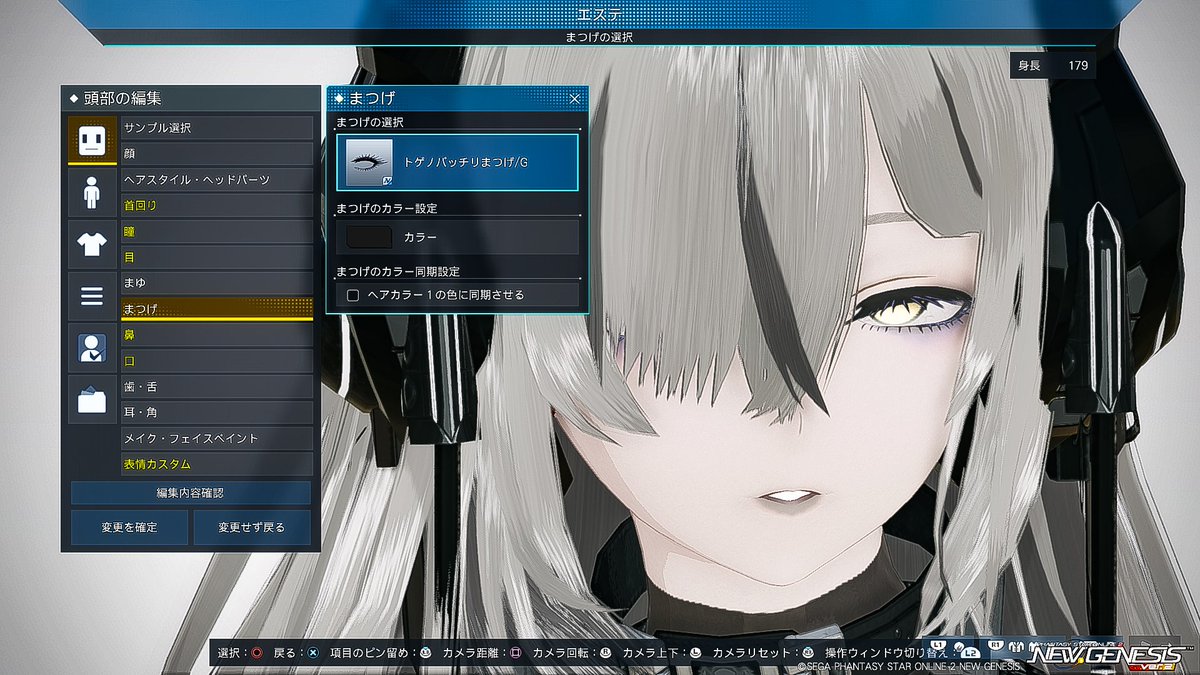Open 瞳 menu item

(217, 232)
